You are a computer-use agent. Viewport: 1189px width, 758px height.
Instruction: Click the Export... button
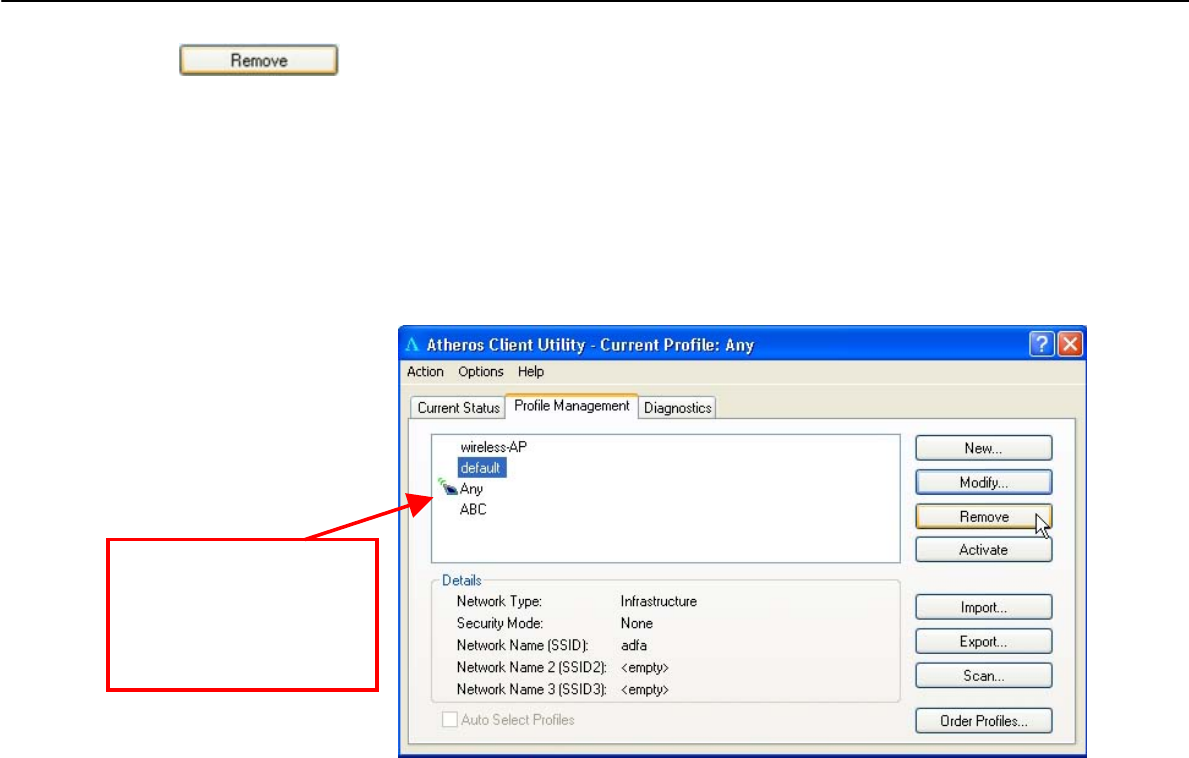984,641
